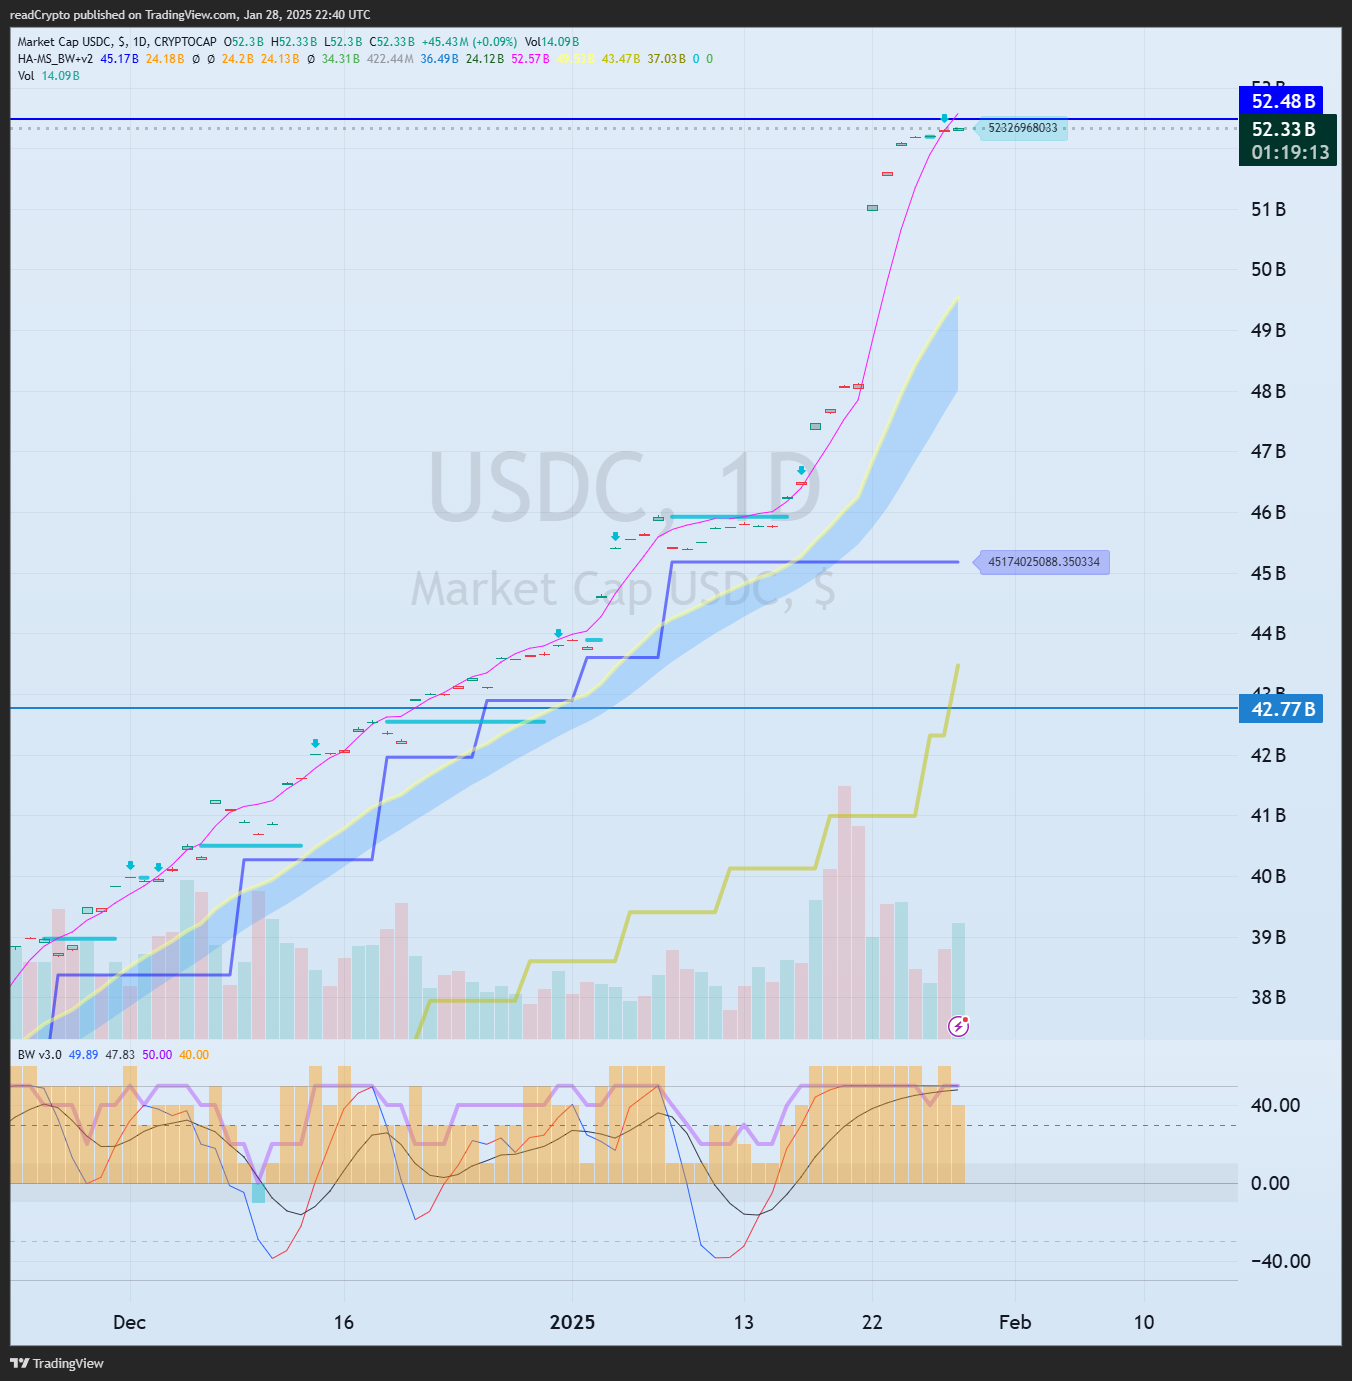
Task: Click the 42 B price axis label
Action: (1268, 755)
